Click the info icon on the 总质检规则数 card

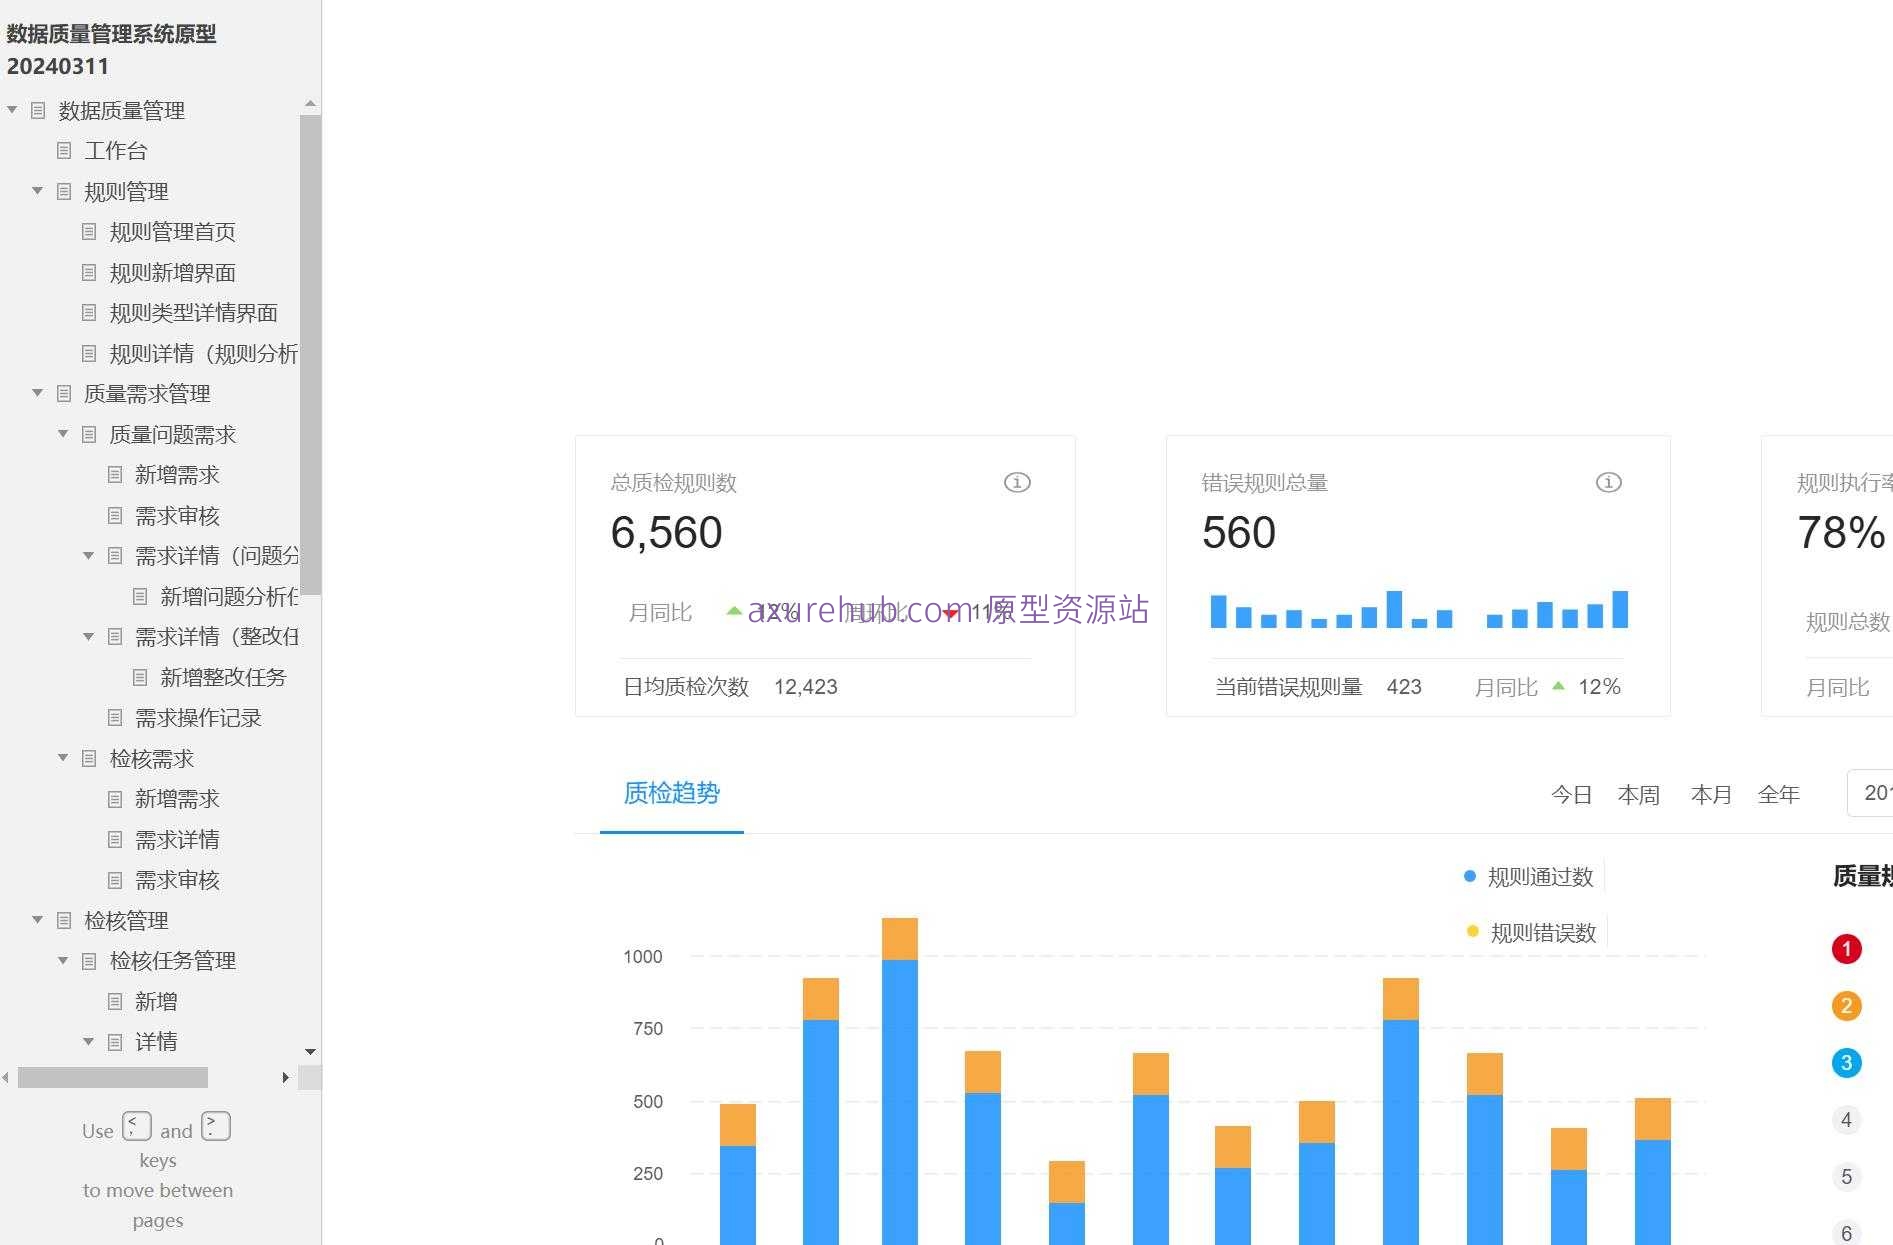[1016, 482]
